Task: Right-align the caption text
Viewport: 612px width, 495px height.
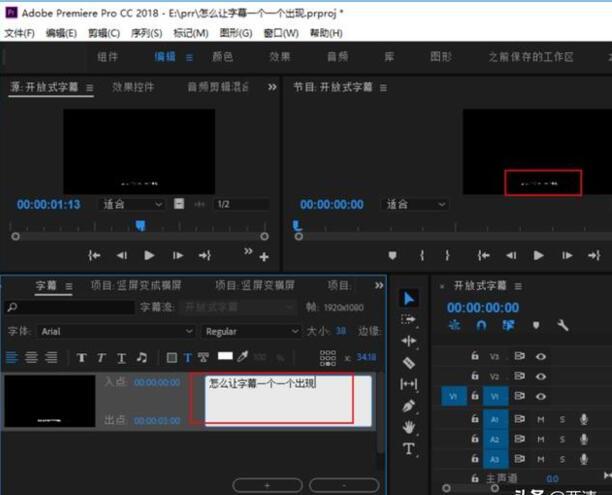Action: 51,357
